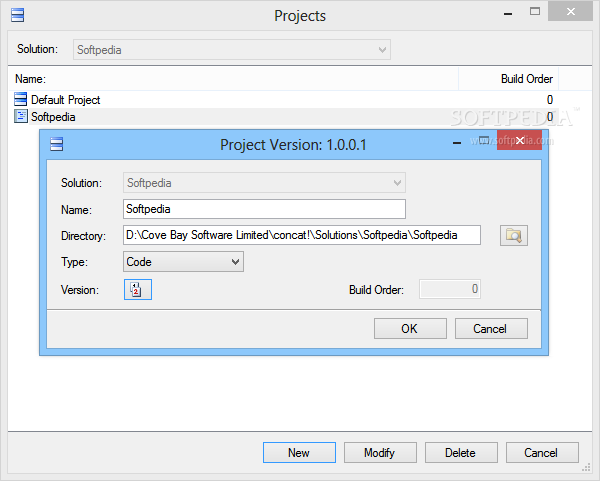Click into the Name text field
600x481 pixels.
click(x=264, y=209)
